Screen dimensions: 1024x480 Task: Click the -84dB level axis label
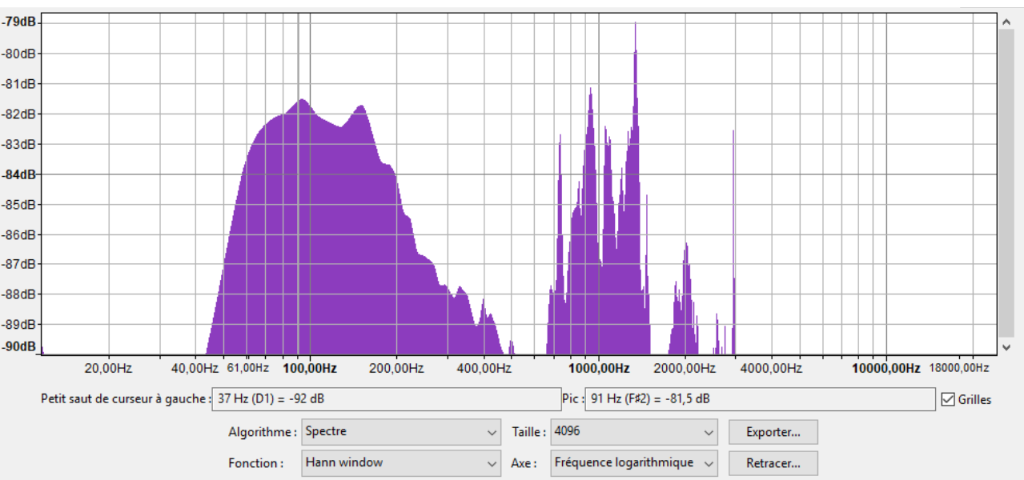point(20,174)
